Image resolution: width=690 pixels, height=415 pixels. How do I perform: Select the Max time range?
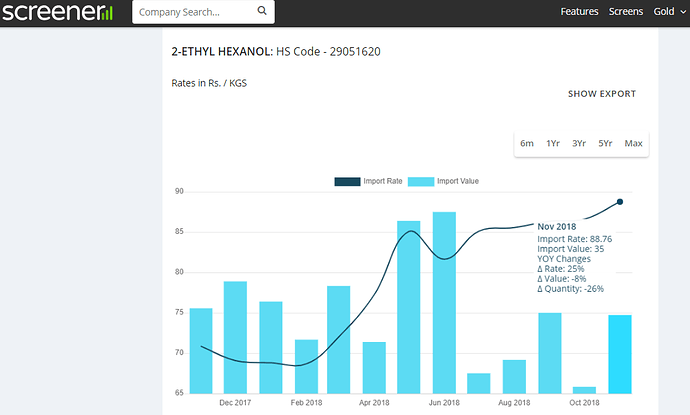click(633, 143)
